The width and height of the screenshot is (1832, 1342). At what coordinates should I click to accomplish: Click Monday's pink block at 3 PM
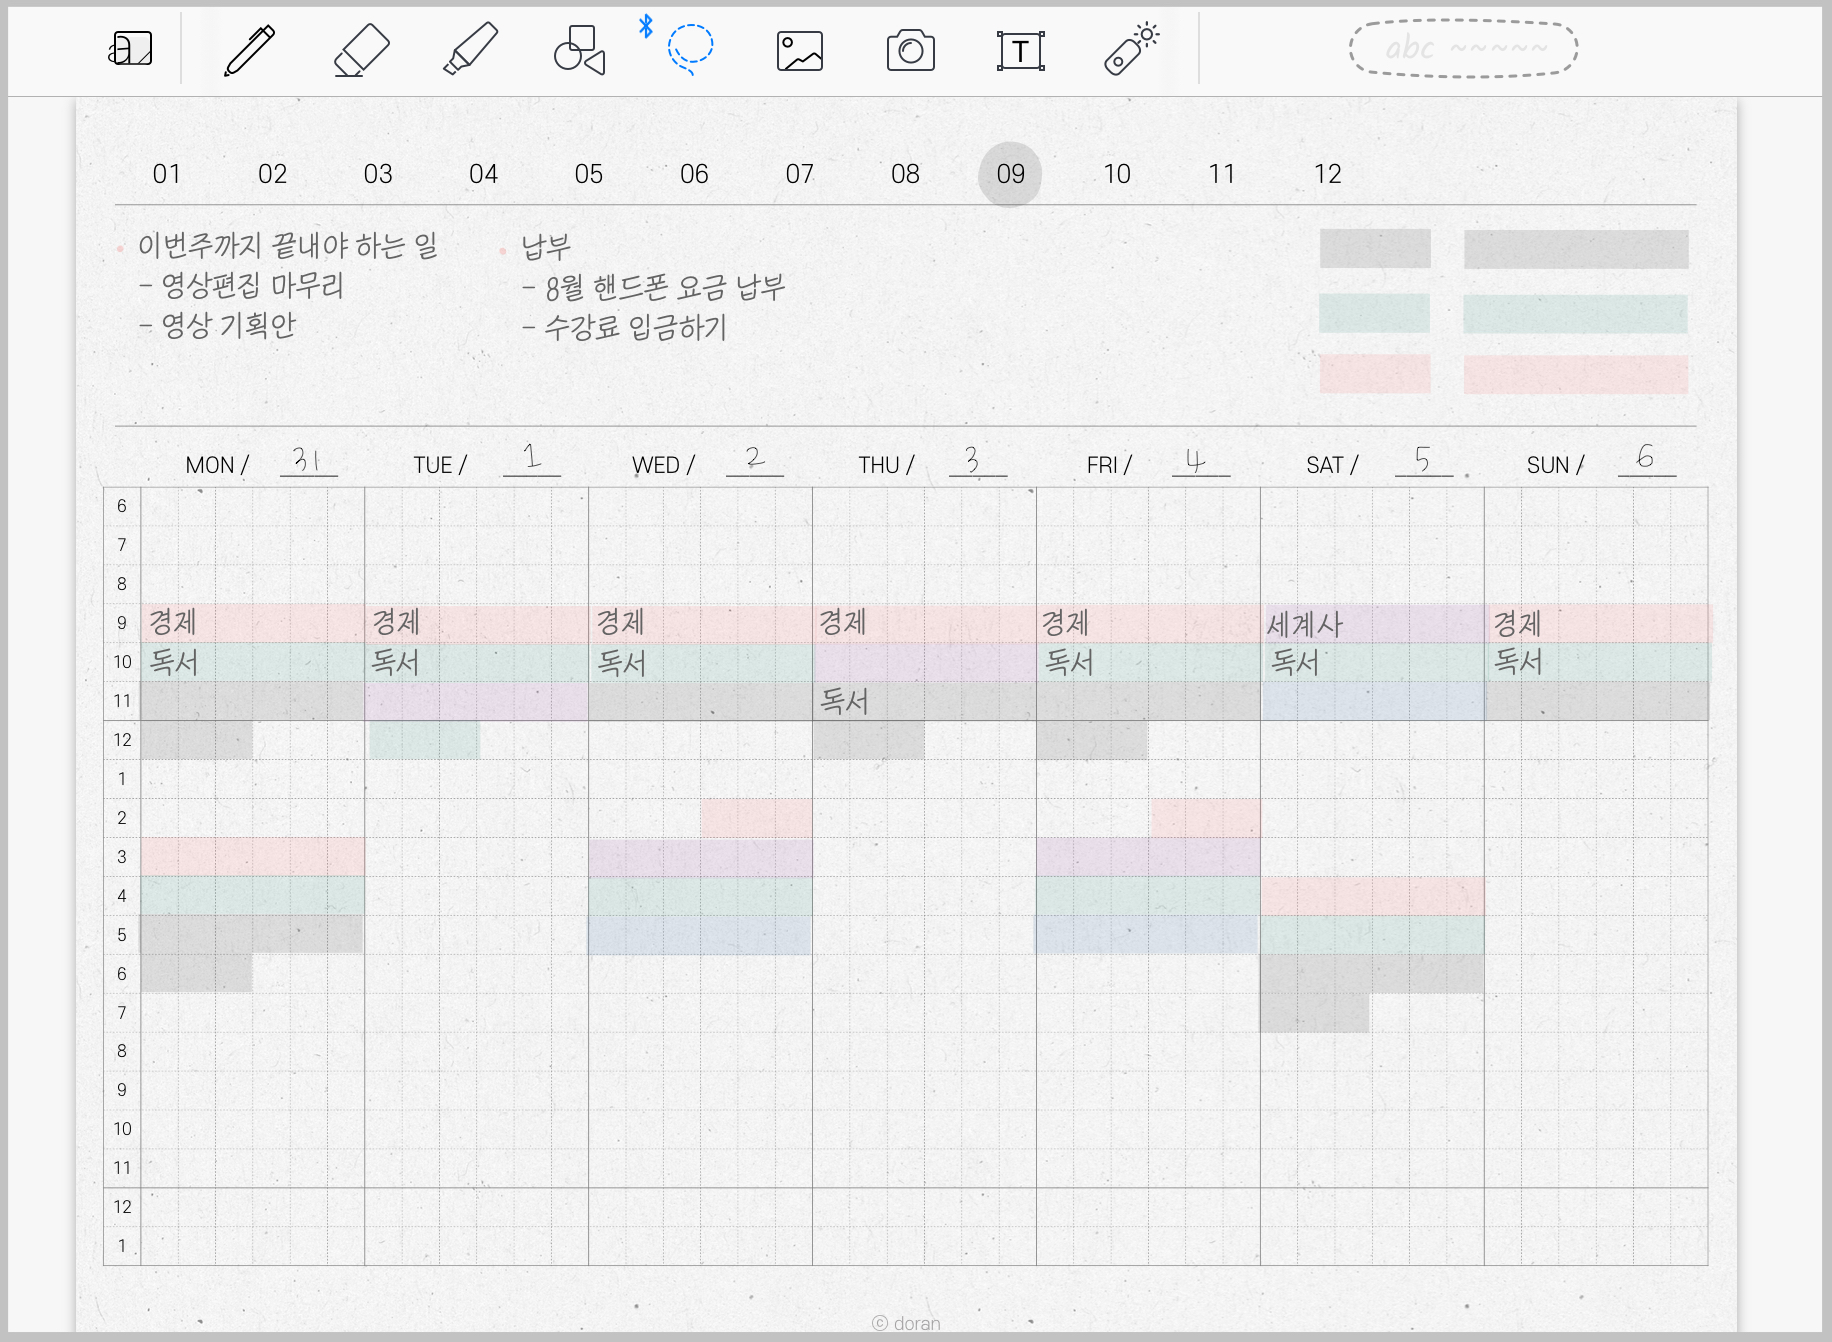click(x=253, y=857)
